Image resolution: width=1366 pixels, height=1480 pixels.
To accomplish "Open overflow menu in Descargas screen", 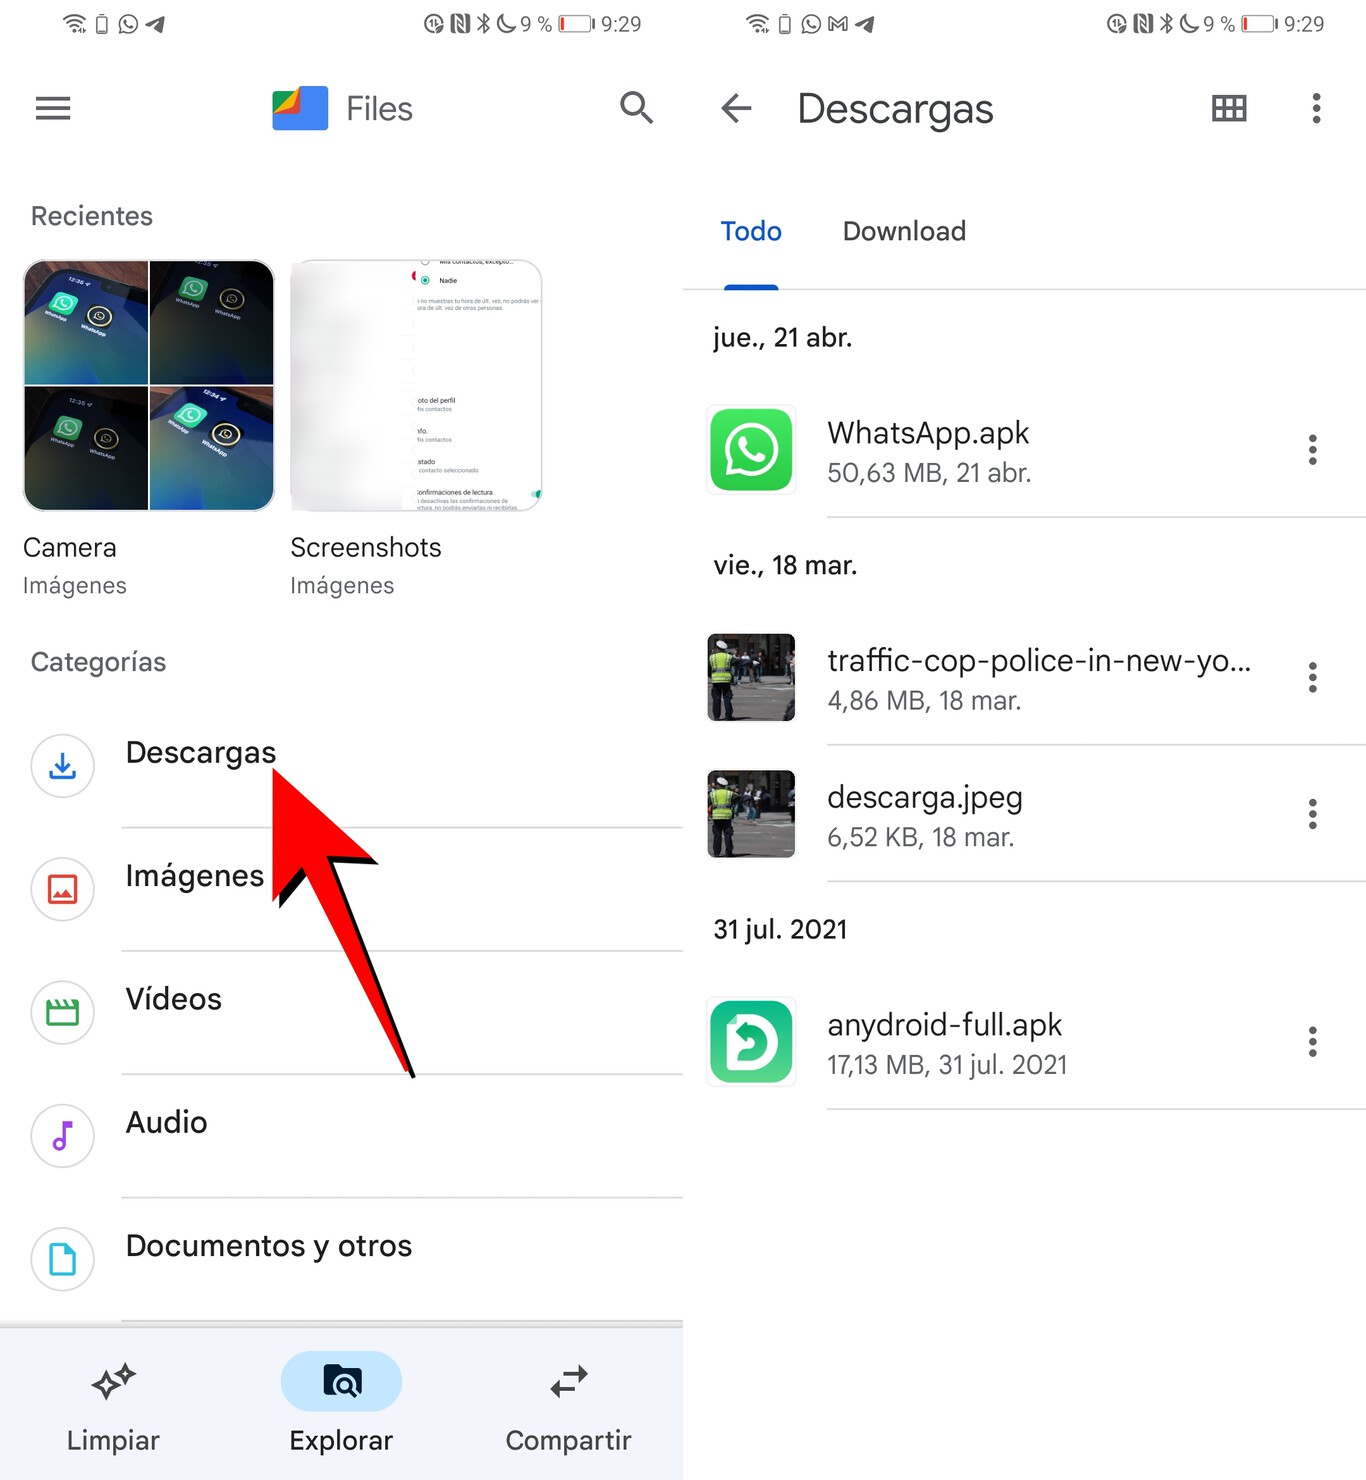I will click(x=1316, y=108).
